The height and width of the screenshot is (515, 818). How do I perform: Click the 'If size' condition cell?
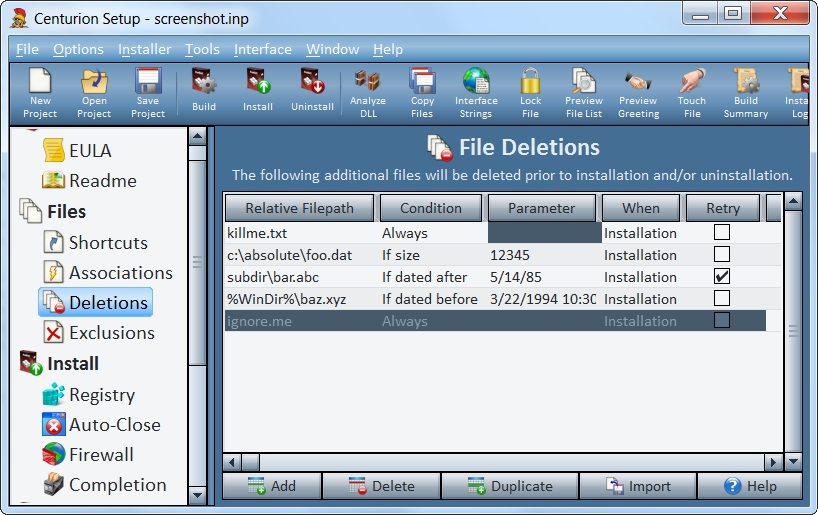click(434, 255)
